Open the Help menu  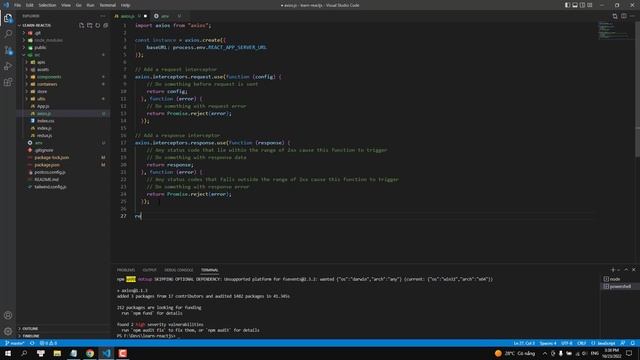pos(125,5)
